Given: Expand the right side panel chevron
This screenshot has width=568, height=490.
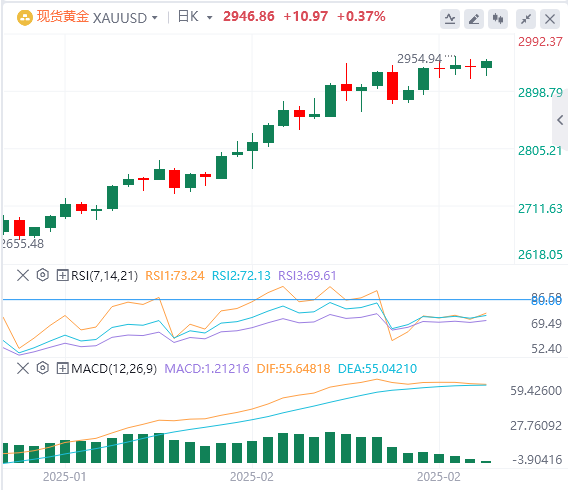Looking at the screenshot, I should tap(560, 120).
